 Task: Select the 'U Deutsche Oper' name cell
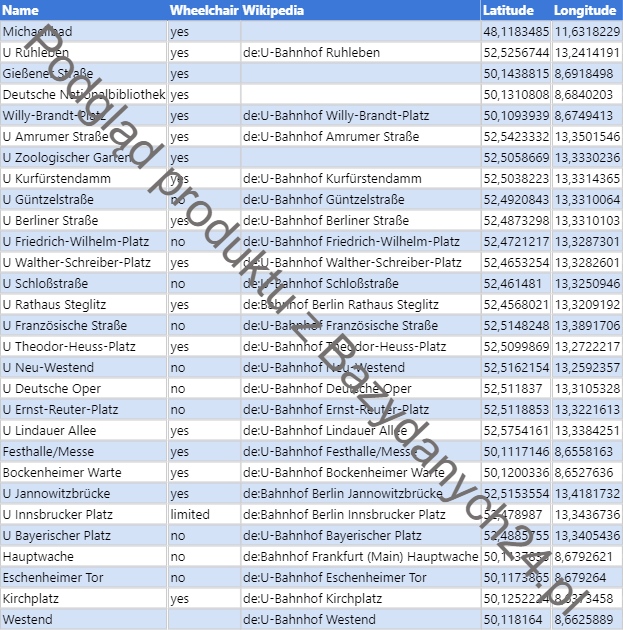84,389
